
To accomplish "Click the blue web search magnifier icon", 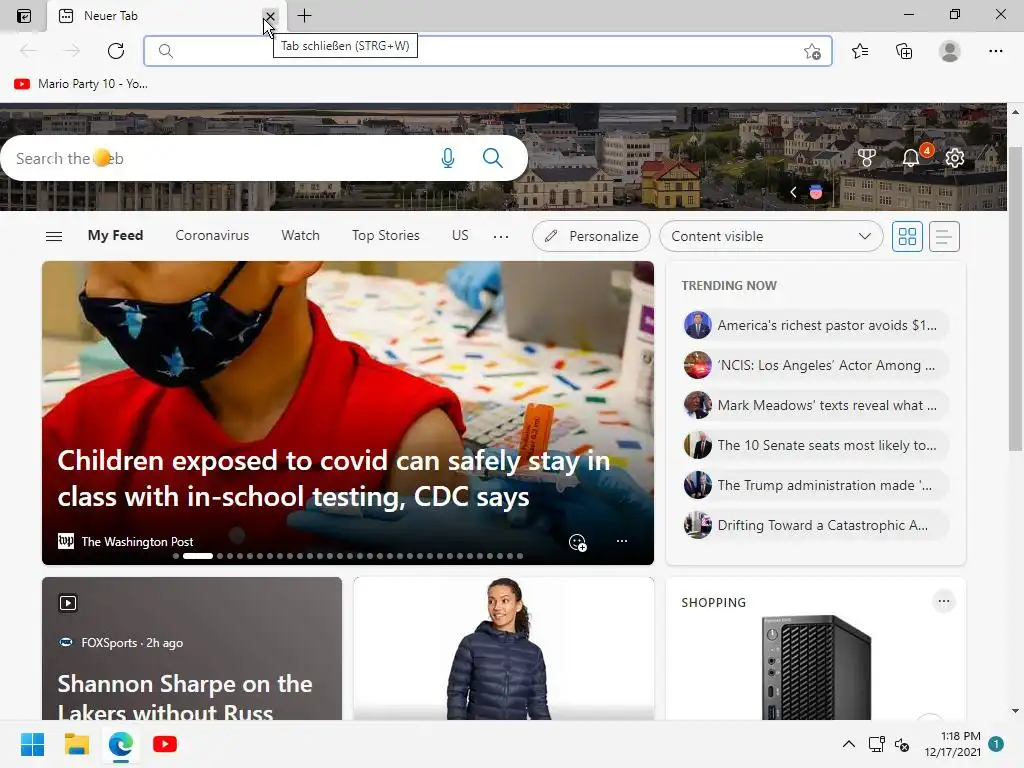I will click(493, 158).
